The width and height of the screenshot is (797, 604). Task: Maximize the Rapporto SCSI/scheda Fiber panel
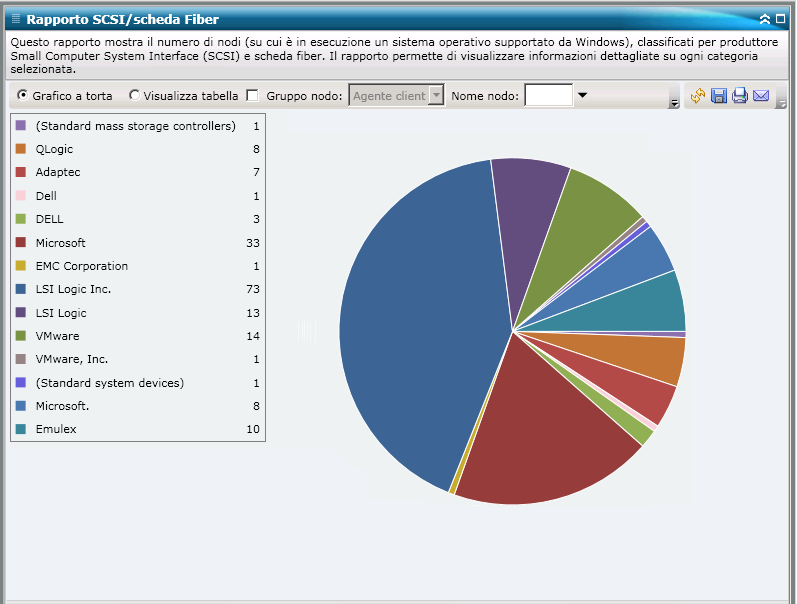pyautogui.click(x=780, y=19)
